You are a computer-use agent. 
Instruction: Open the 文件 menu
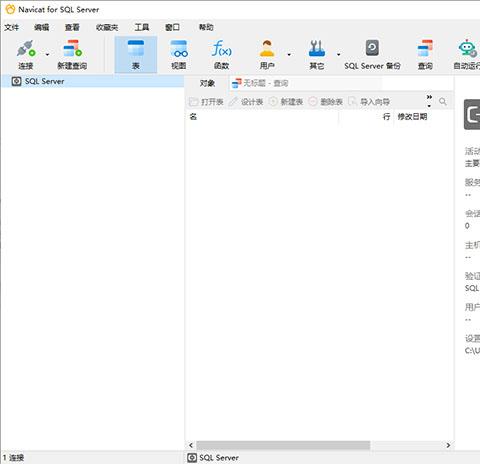pos(11,27)
